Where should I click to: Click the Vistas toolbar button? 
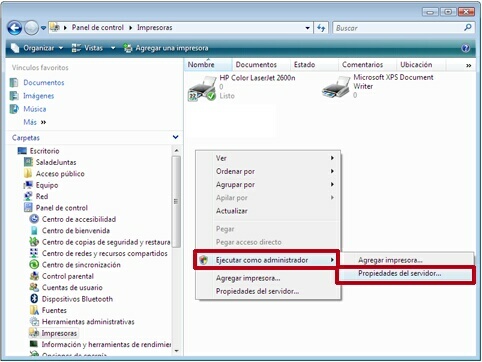88,48
